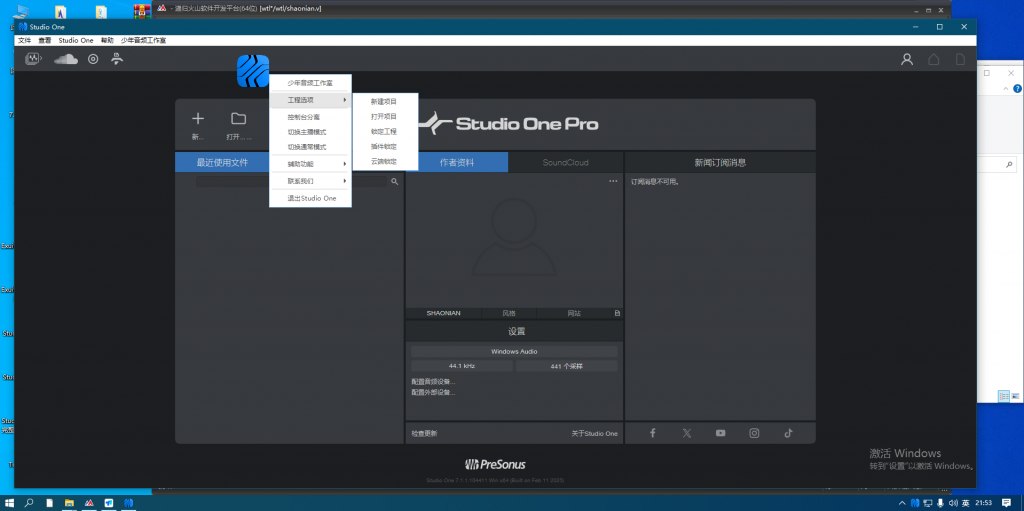Click the taskbar clock showing 21:53
This screenshot has width=1024, height=511.
[x=984, y=503]
